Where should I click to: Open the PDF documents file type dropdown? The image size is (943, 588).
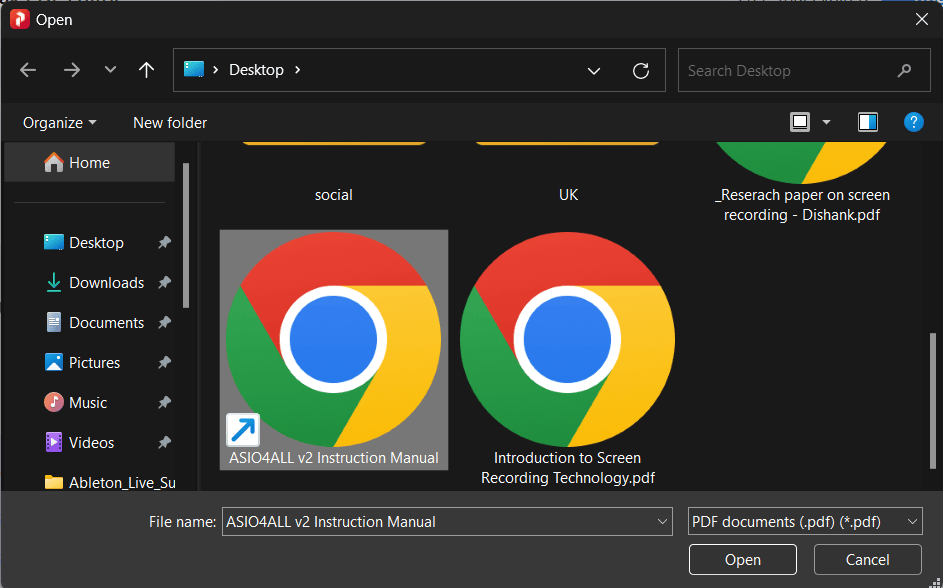coord(804,521)
